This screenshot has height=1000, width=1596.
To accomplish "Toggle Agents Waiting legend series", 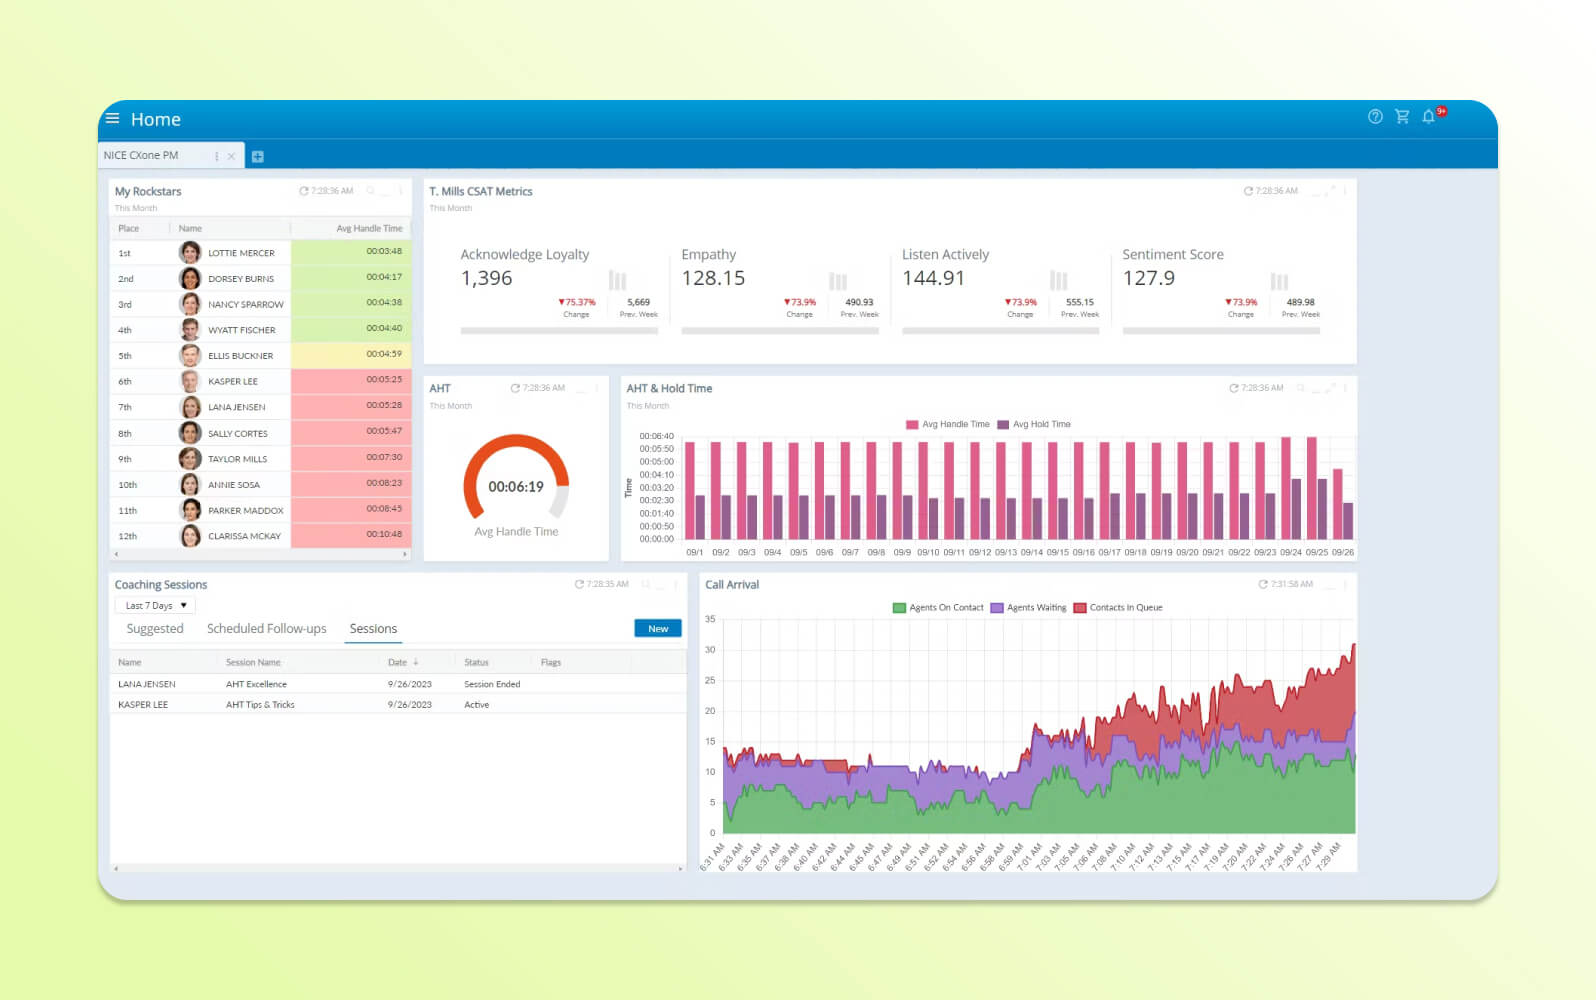I will (1028, 607).
